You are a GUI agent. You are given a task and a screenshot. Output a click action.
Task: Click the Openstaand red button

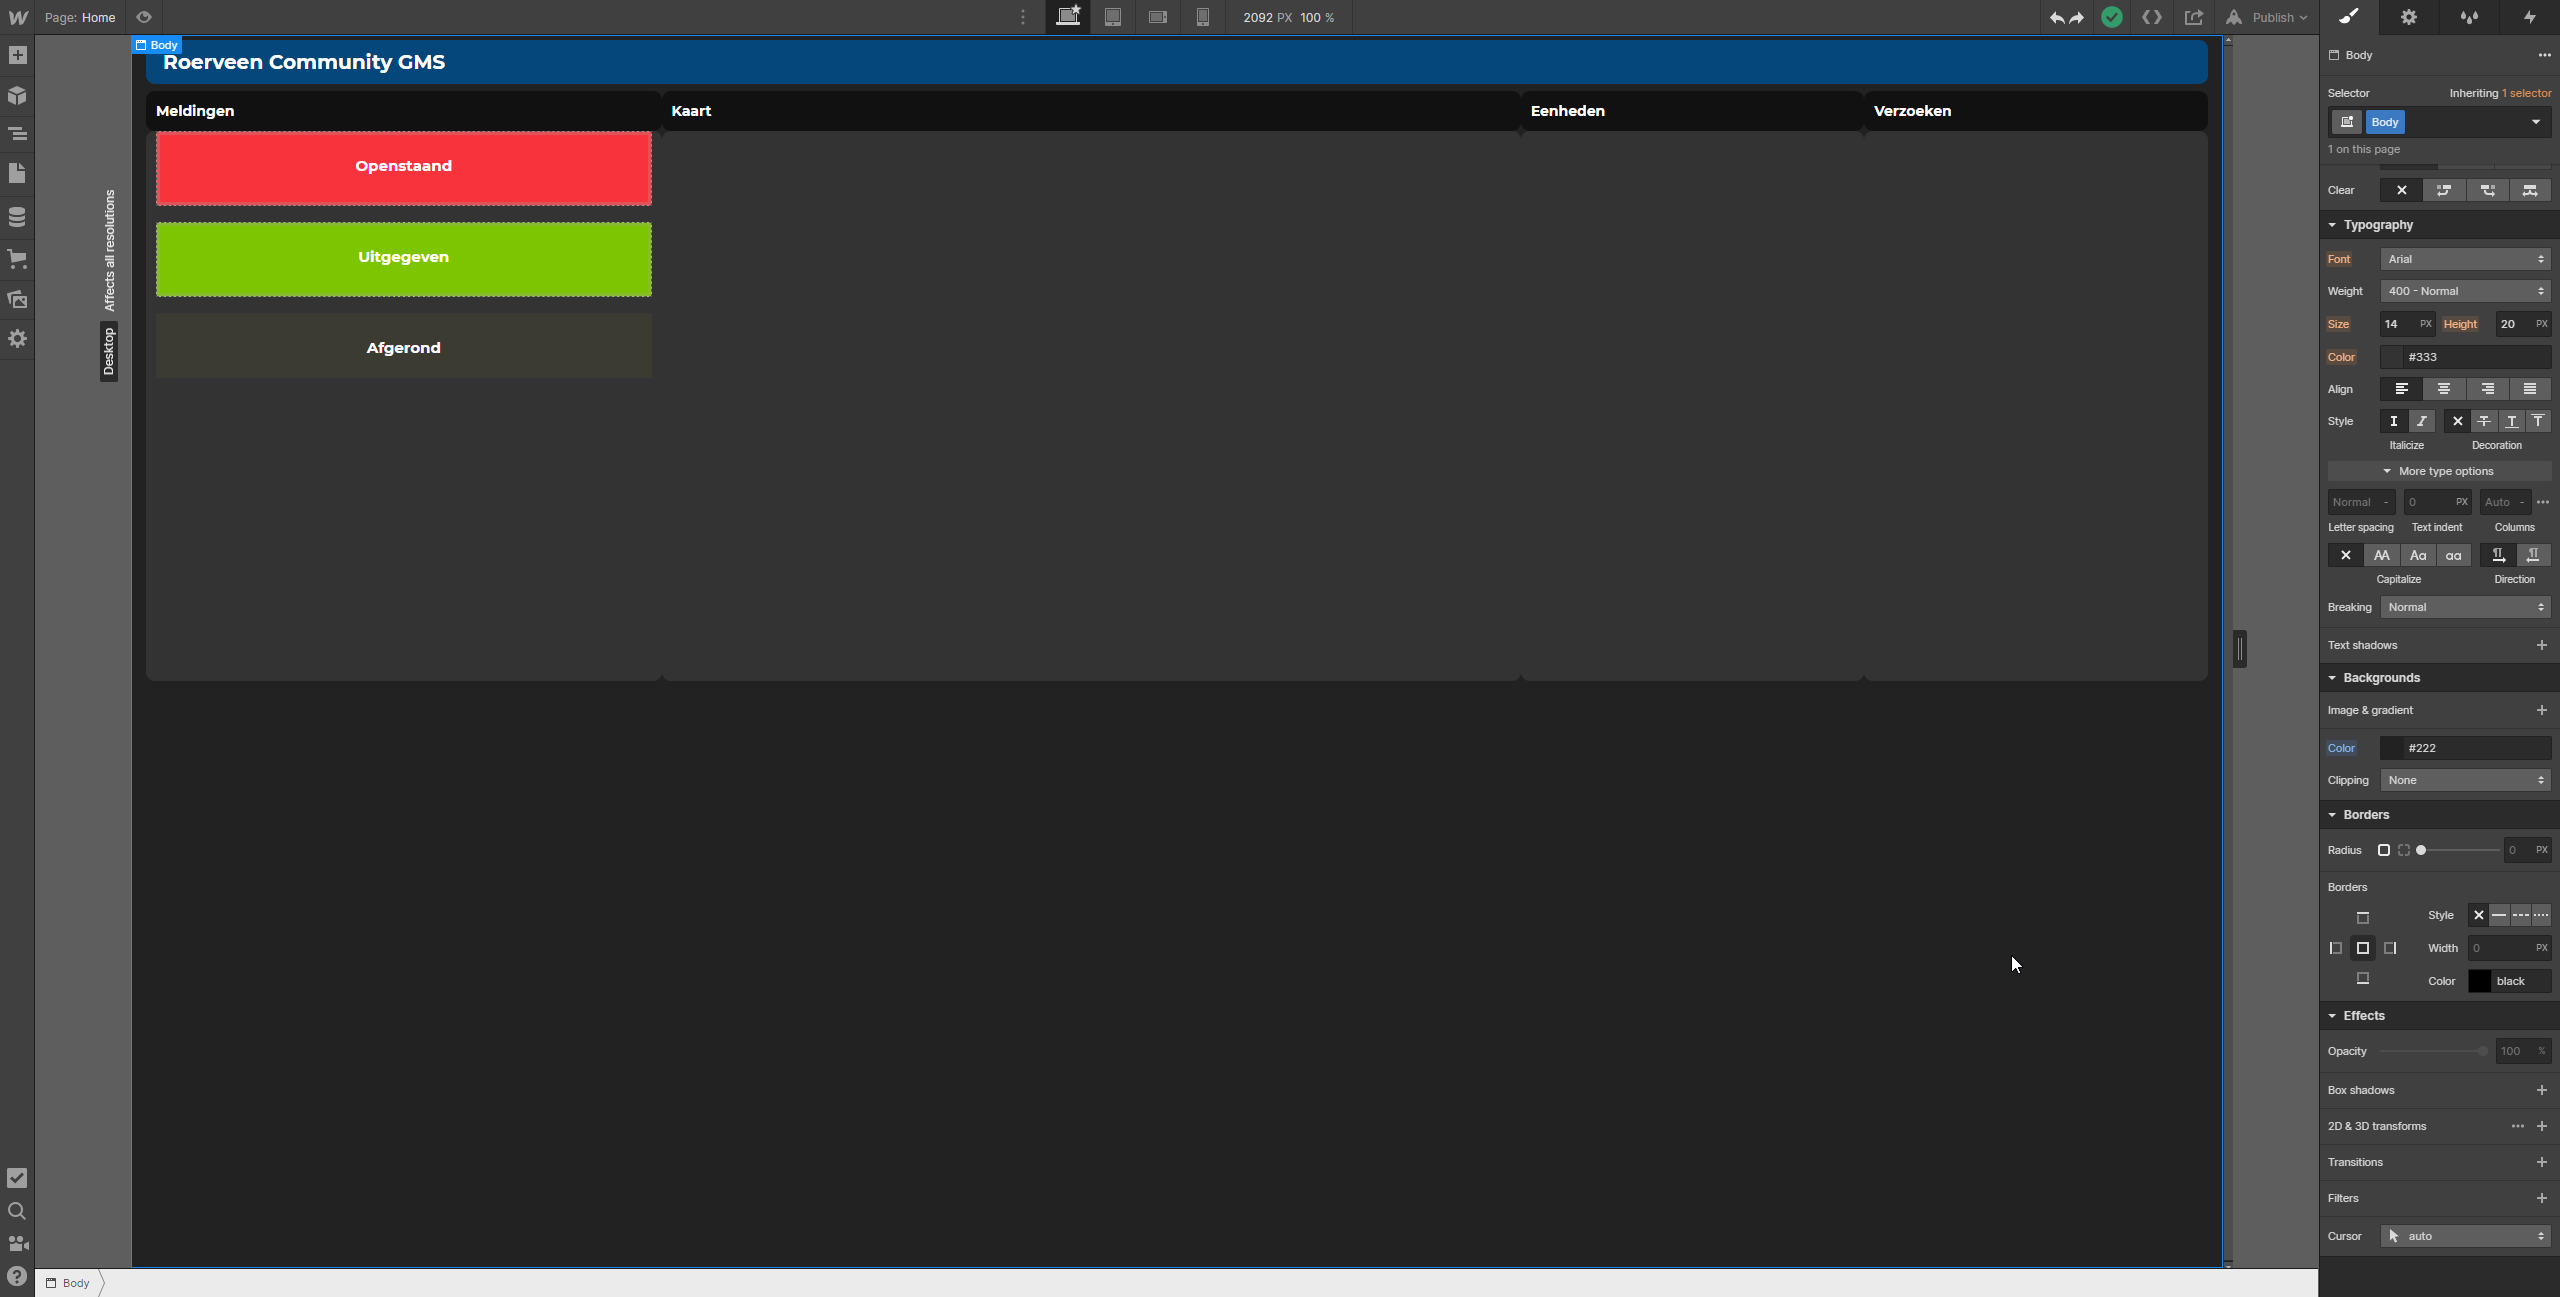[x=403, y=168]
